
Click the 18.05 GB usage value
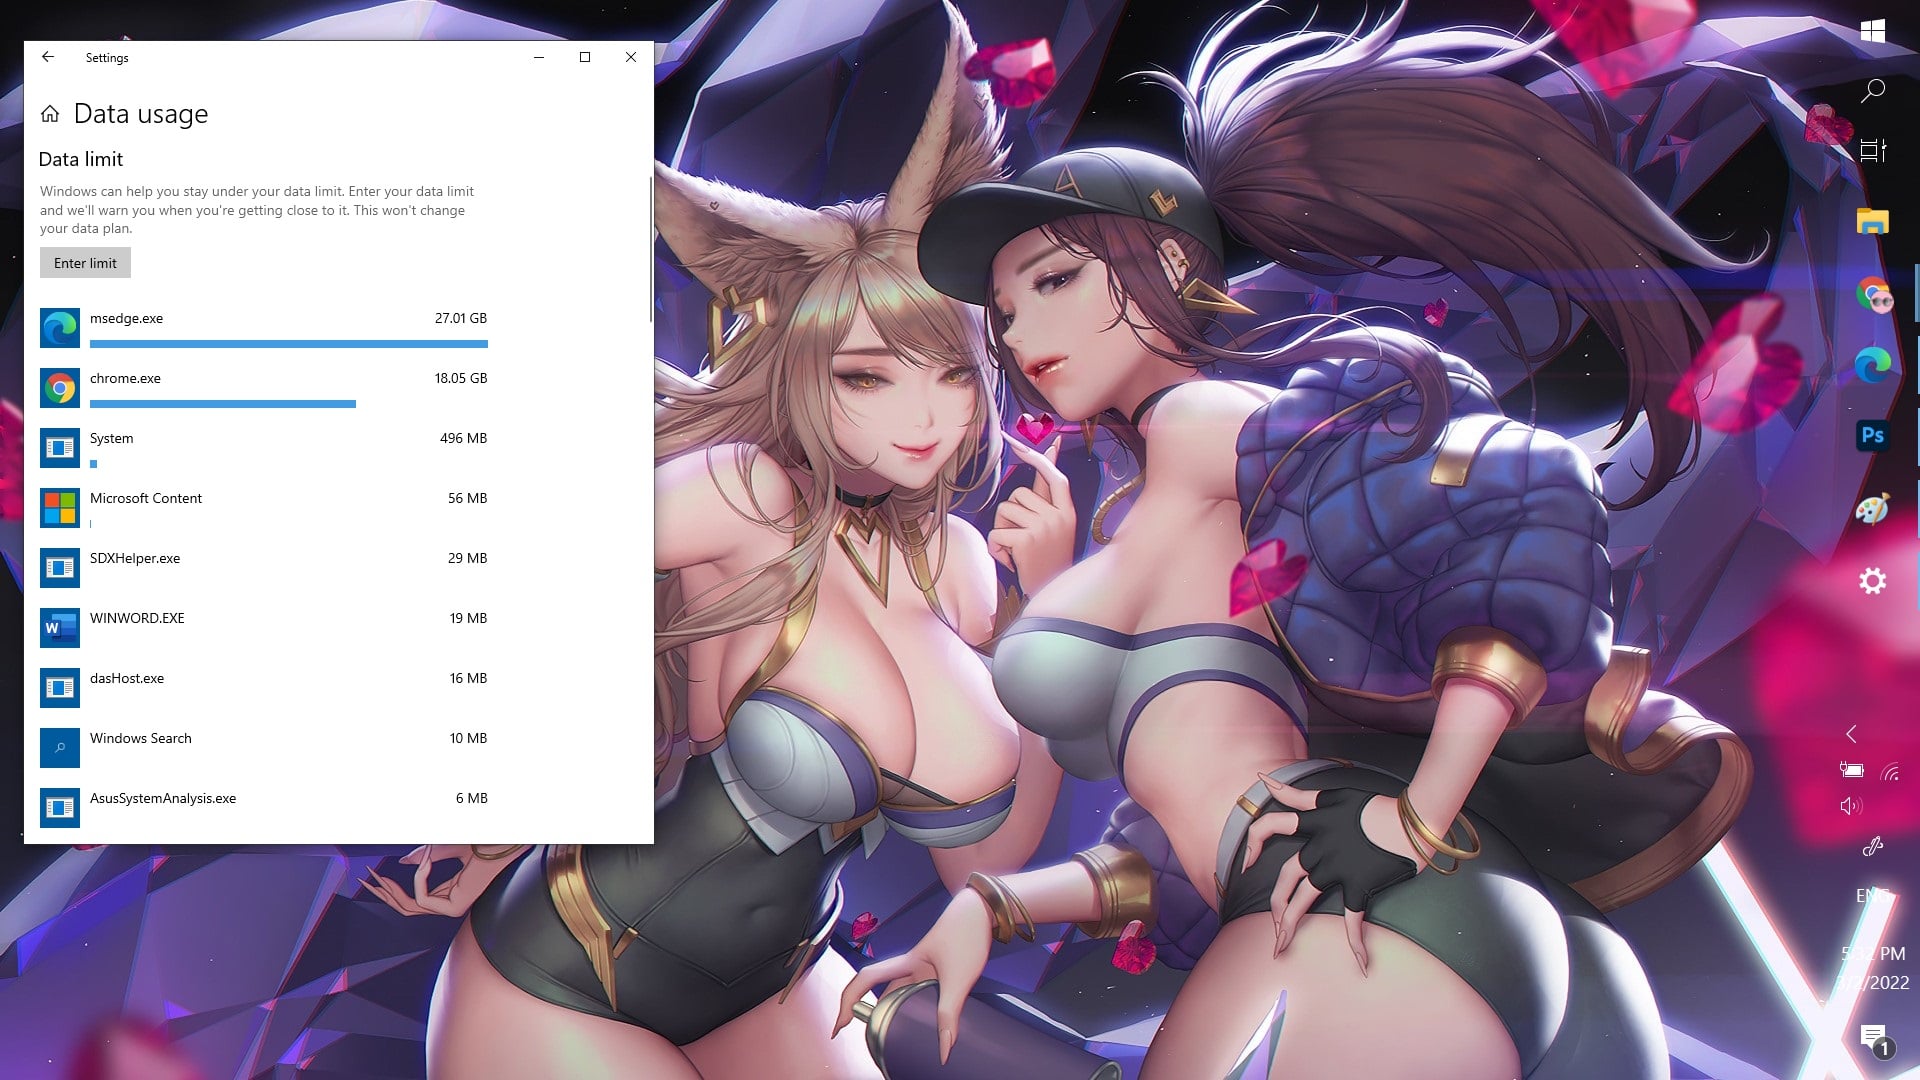click(x=461, y=378)
